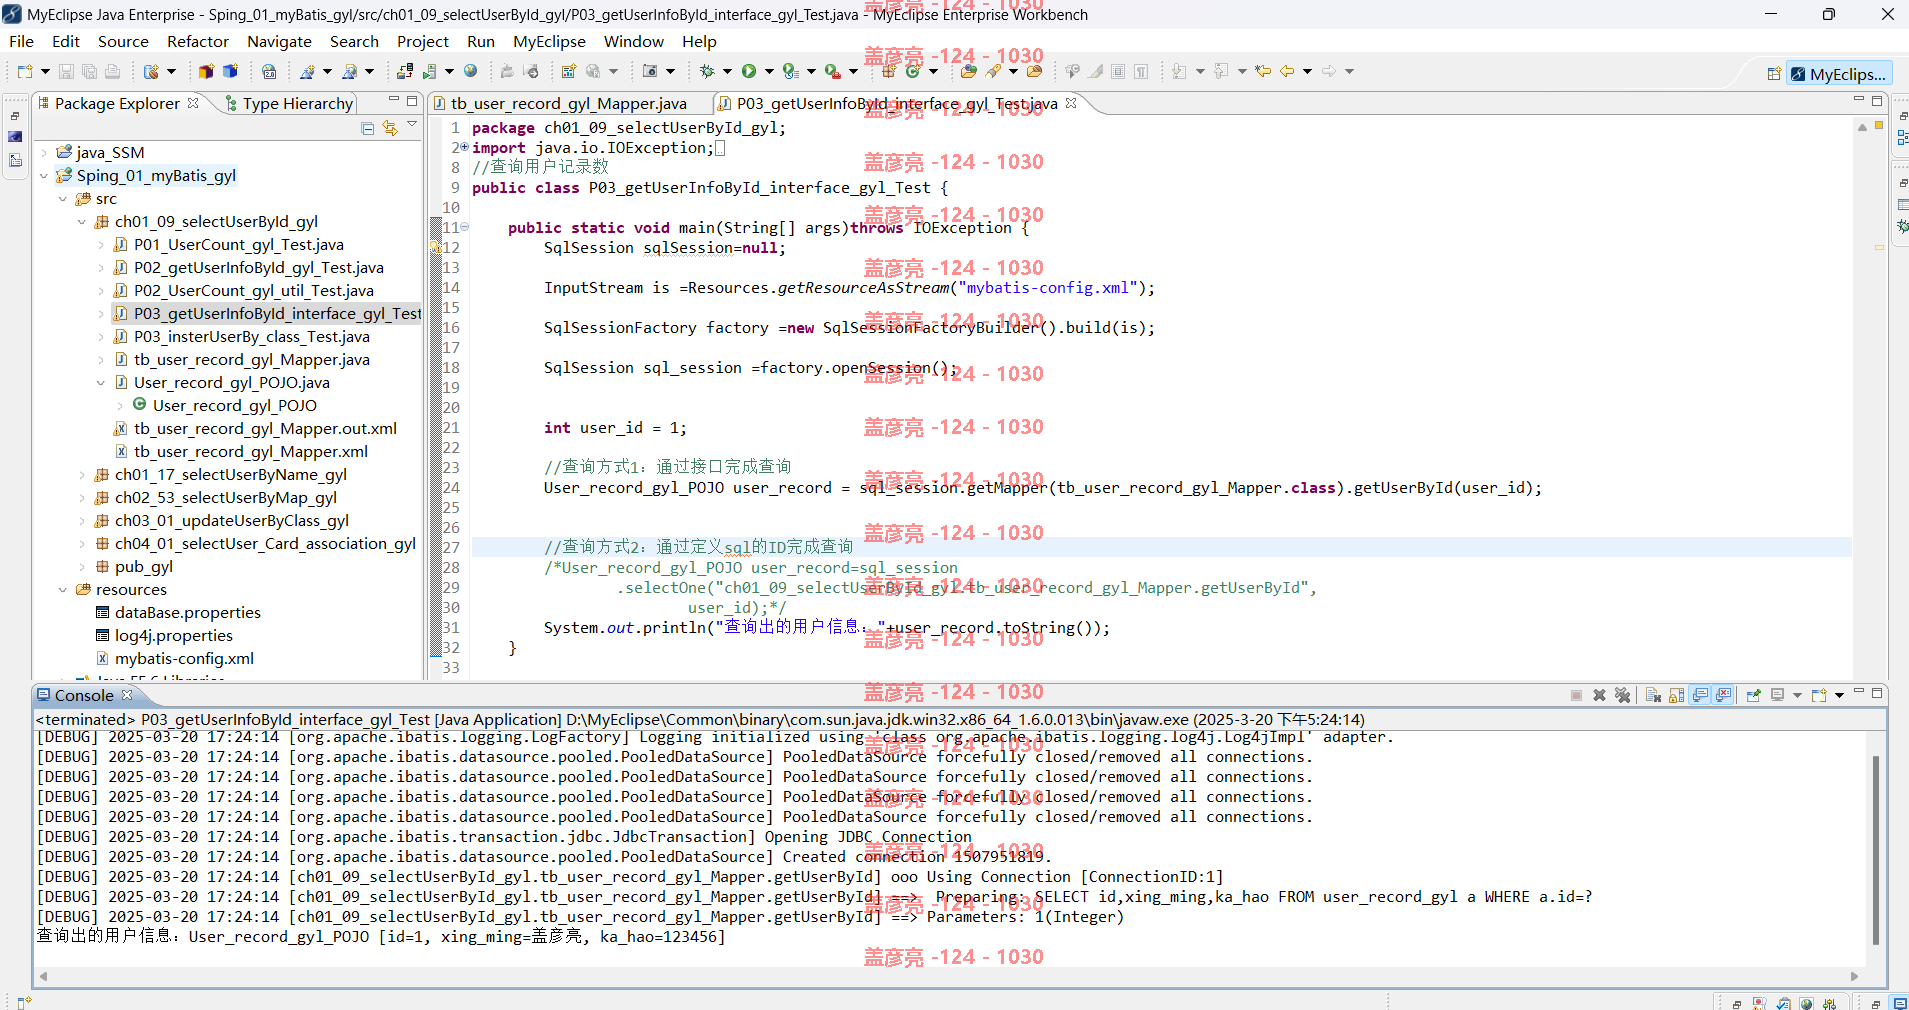
Task: Toggle Show Console on Standard Out
Action: pyautogui.click(x=1700, y=695)
